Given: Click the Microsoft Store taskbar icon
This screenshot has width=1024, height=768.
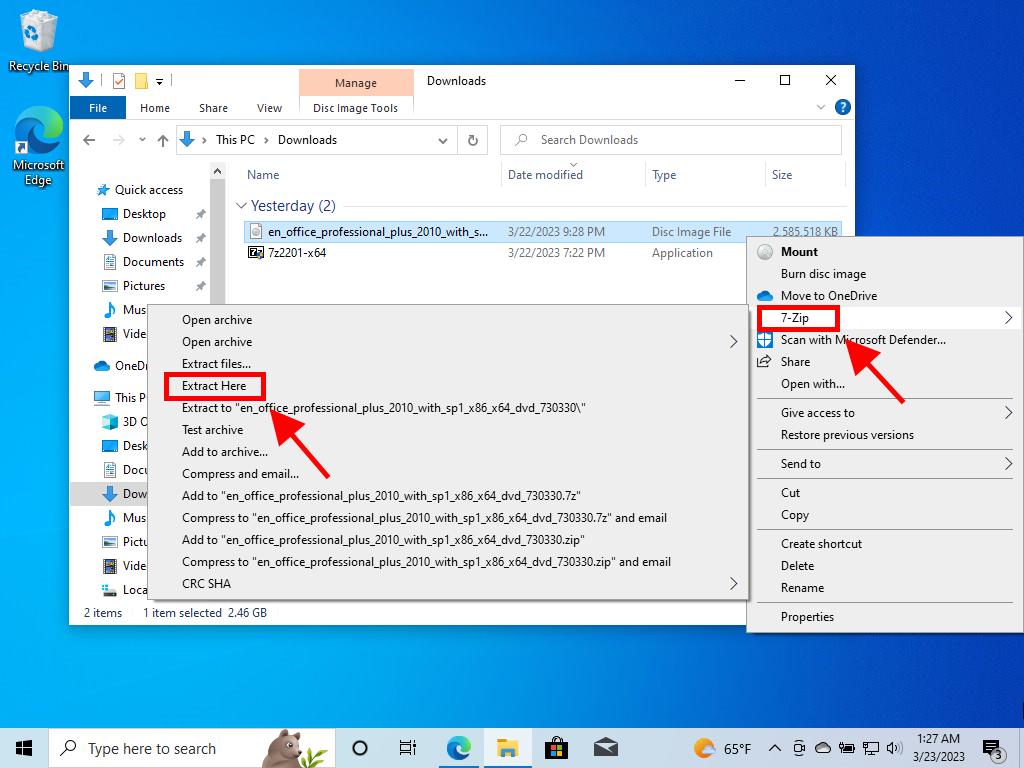Looking at the screenshot, I should [556, 748].
